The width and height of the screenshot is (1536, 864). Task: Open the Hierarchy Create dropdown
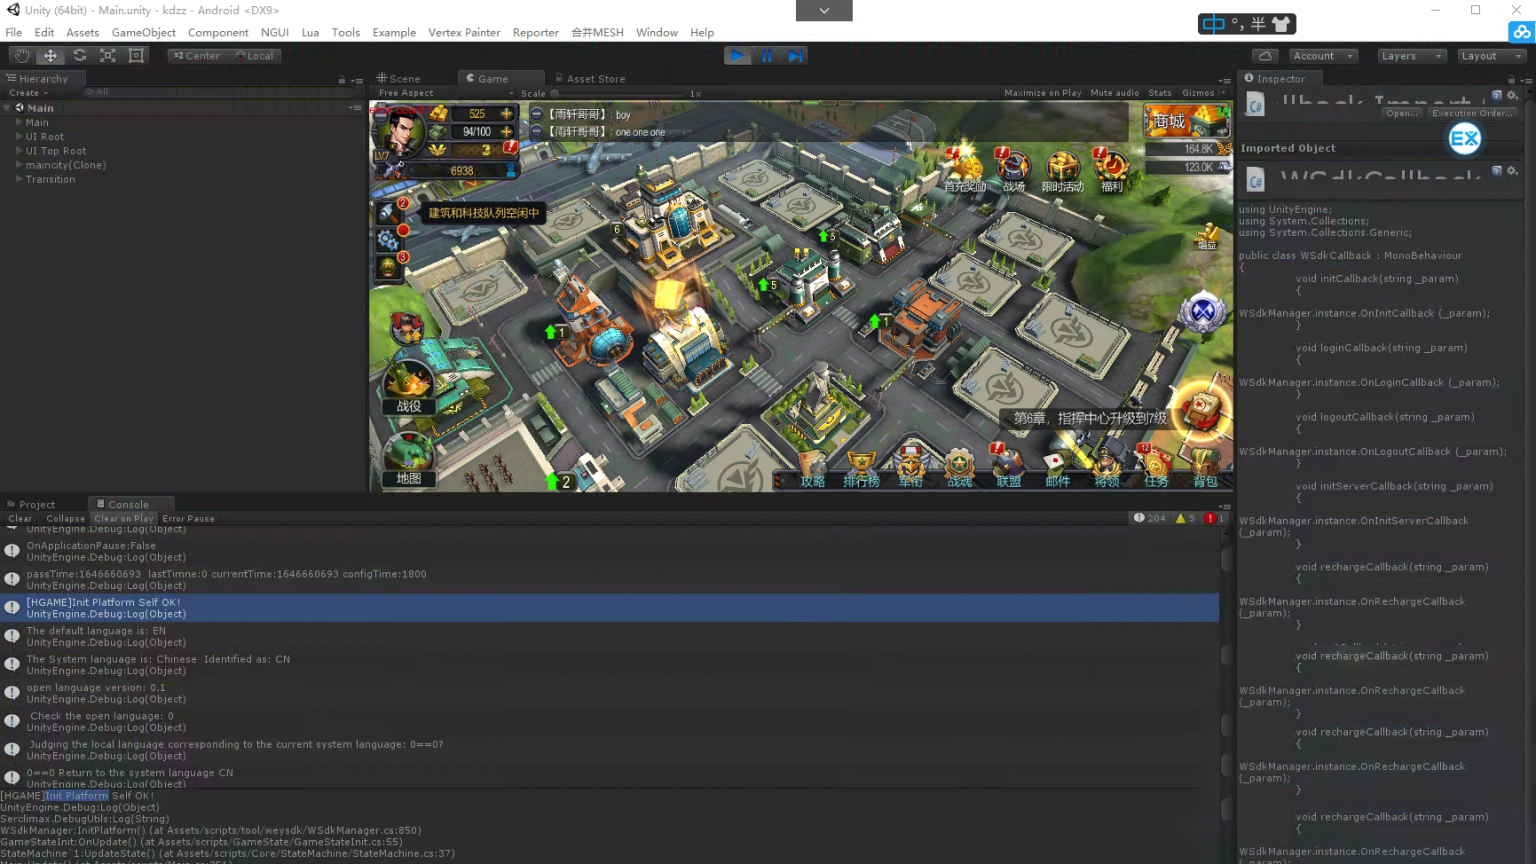(28, 93)
